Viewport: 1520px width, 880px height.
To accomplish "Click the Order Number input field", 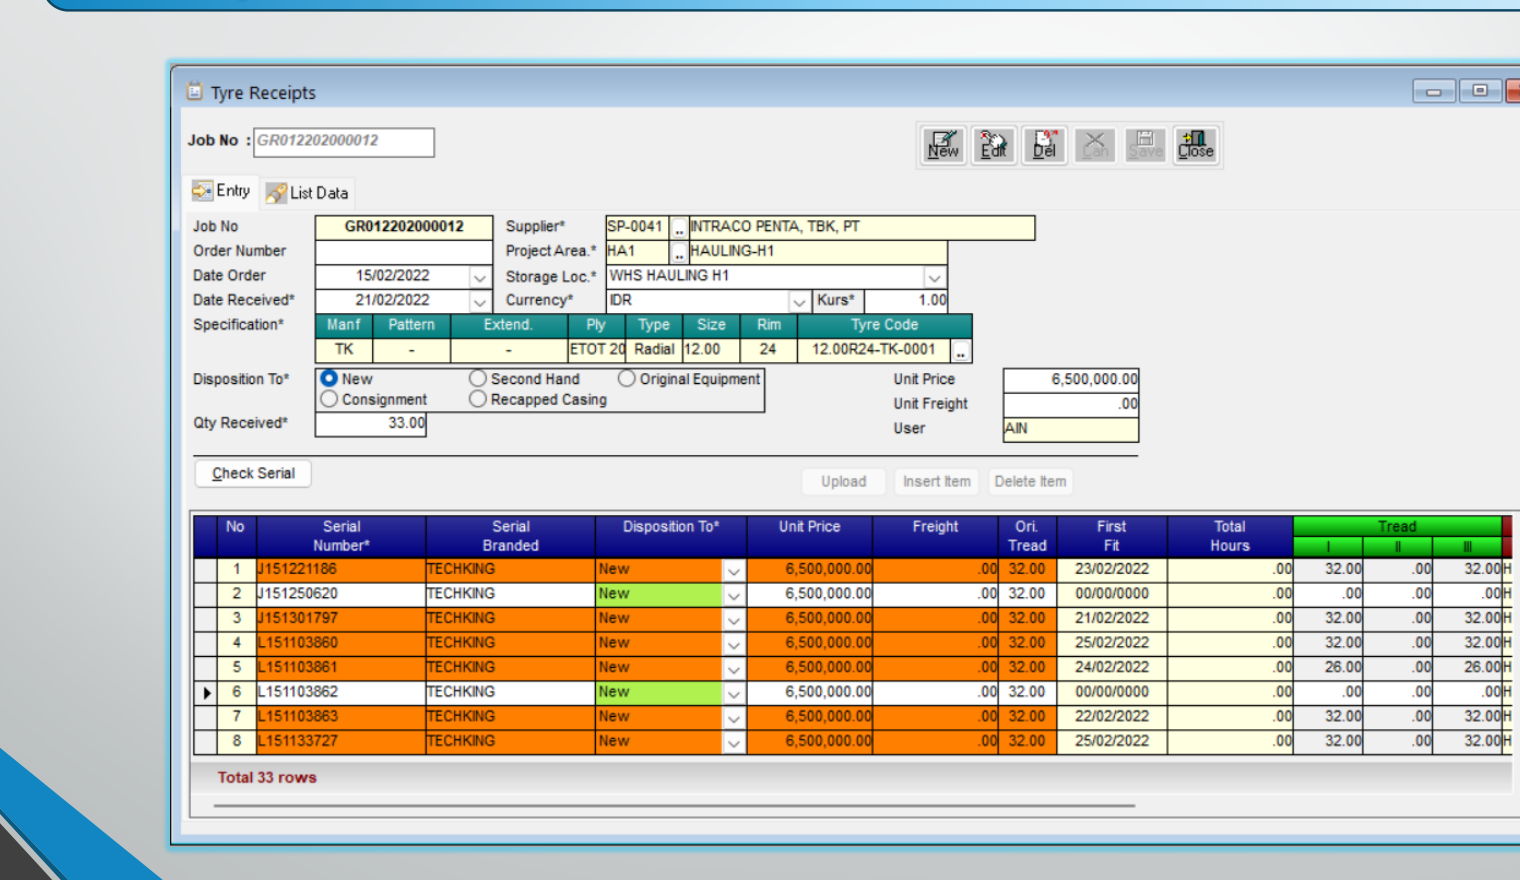I will tap(404, 252).
